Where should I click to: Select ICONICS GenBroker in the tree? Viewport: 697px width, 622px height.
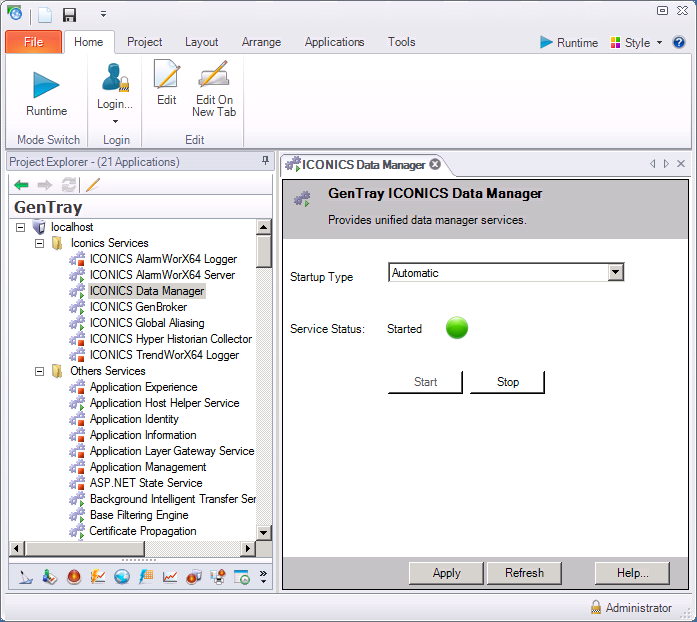click(138, 307)
